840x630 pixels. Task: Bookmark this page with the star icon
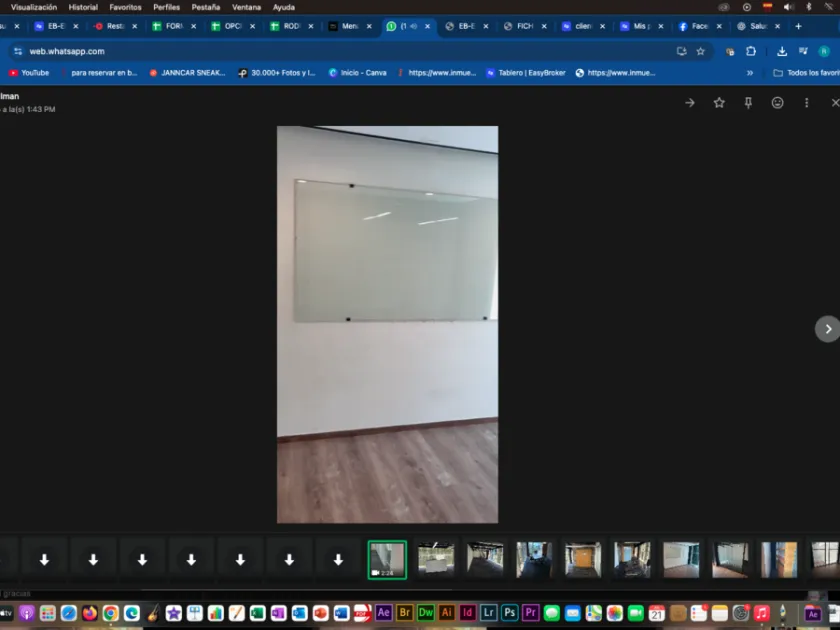point(701,51)
